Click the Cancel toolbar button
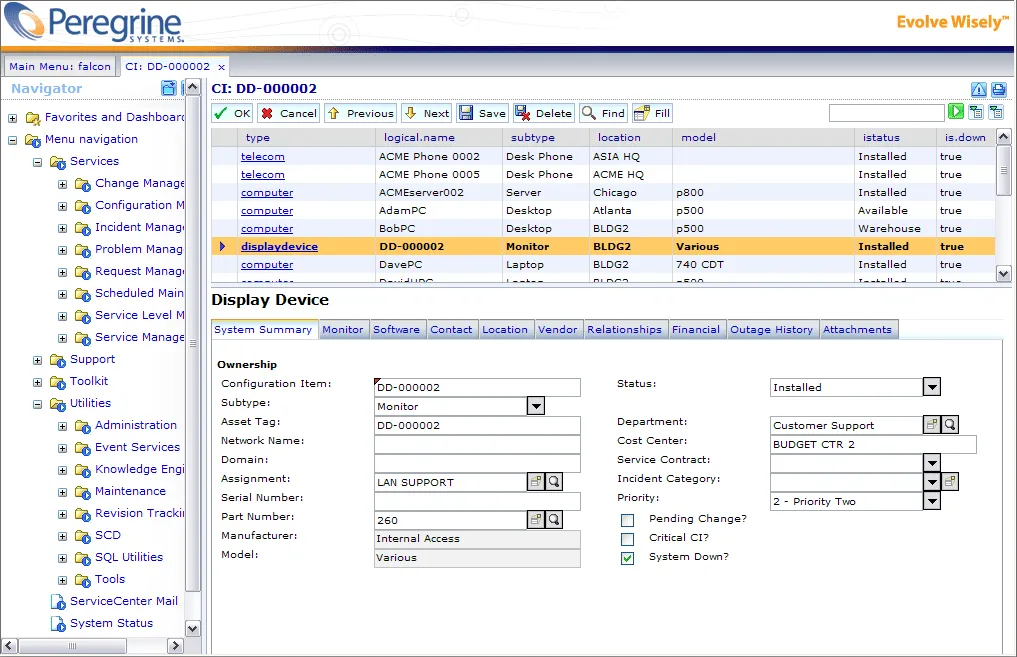 tap(289, 113)
